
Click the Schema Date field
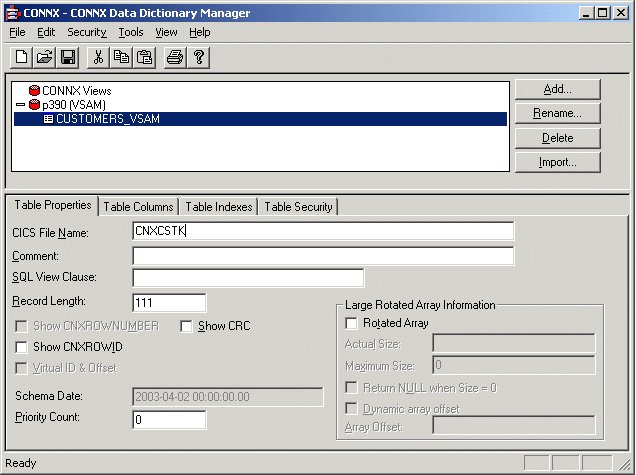click(228, 397)
